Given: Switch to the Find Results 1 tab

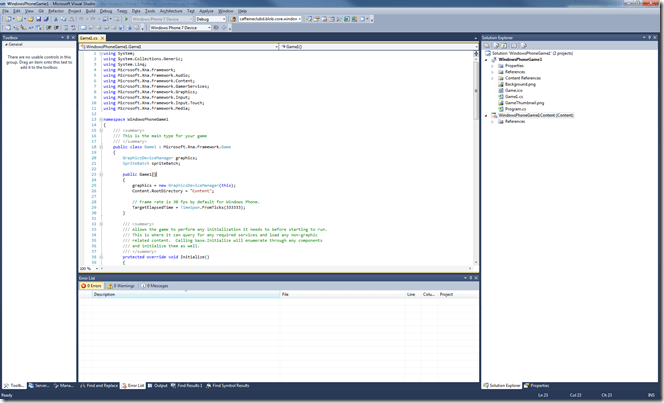Looking at the screenshot, I should coord(187,386).
